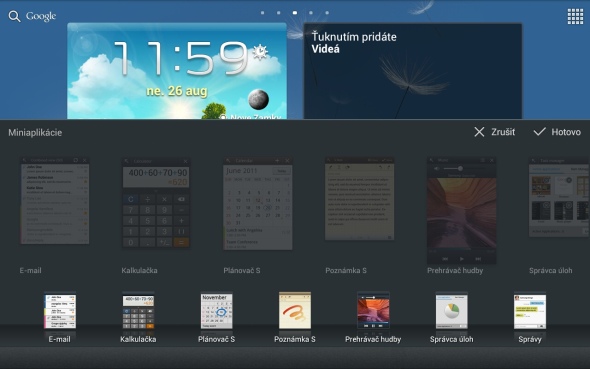The height and width of the screenshot is (369, 590).
Task: Select Plánovač S icon in bottom tray
Action: tap(216, 311)
